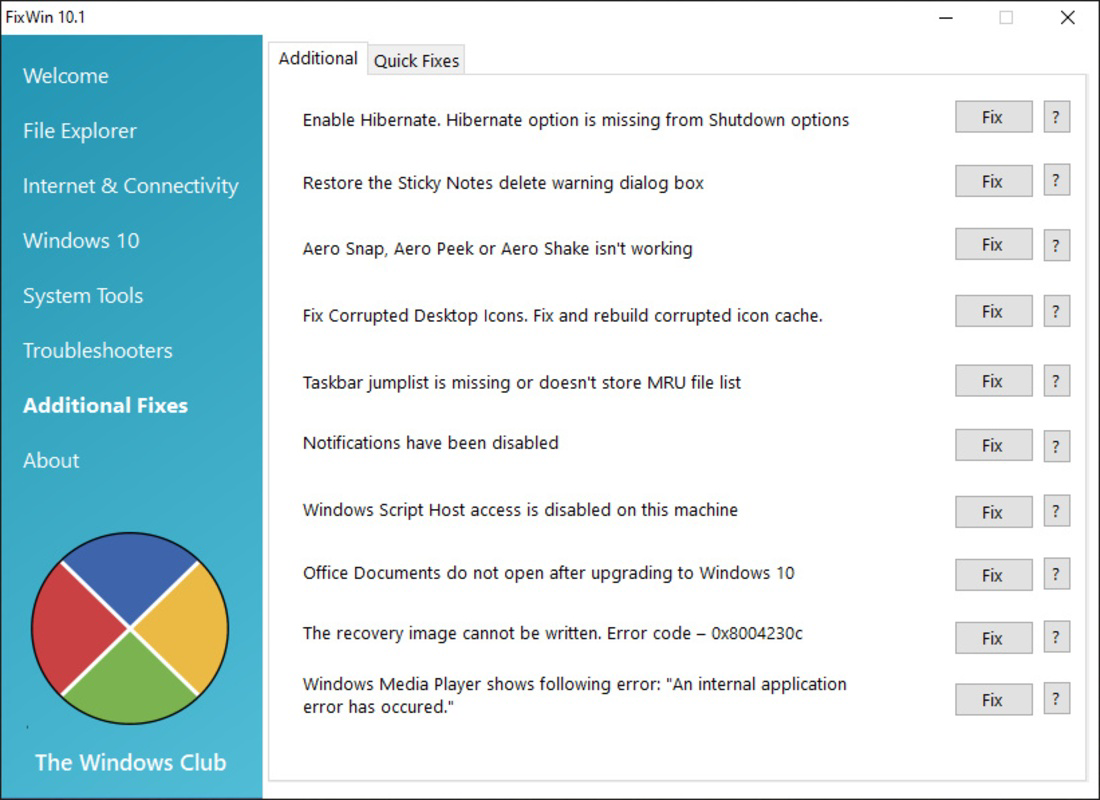The height and width of the screenshot is (800, 1100).
Task: Select the Windows 10 section
Action: coord(81,241)
